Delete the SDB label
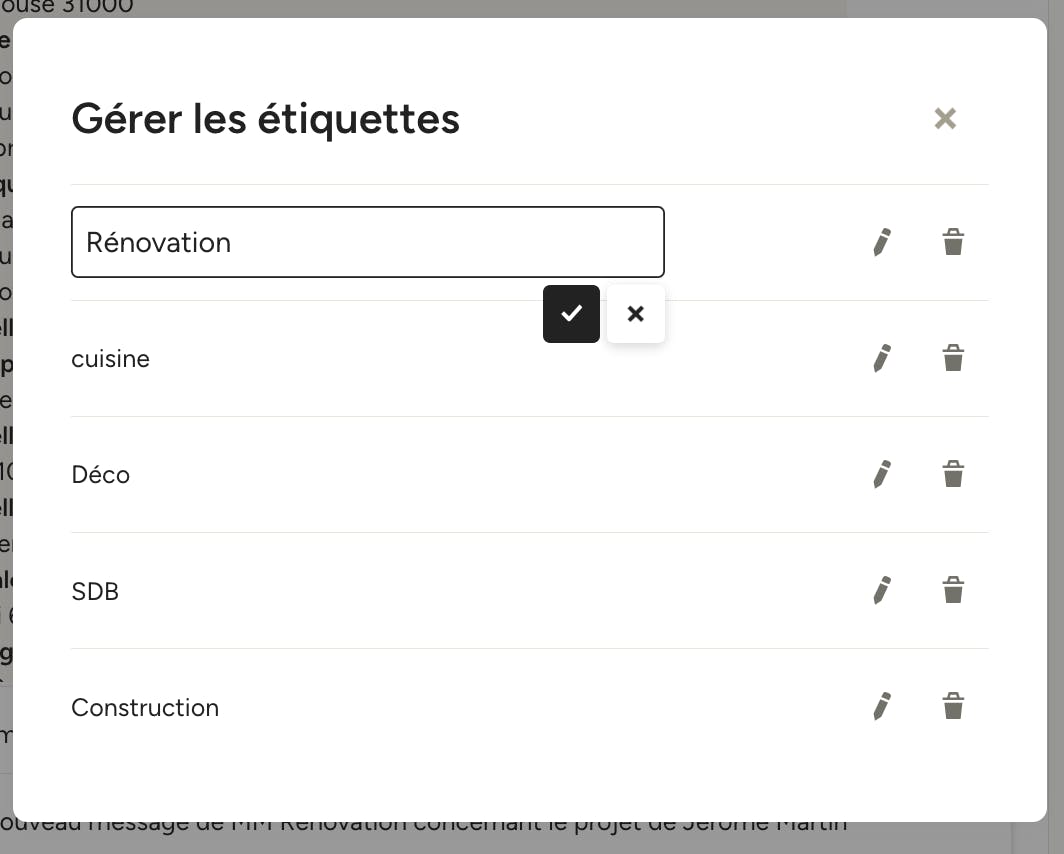Screen dimensions: 1064x854 pyautogui.click(x=953, y=590)
